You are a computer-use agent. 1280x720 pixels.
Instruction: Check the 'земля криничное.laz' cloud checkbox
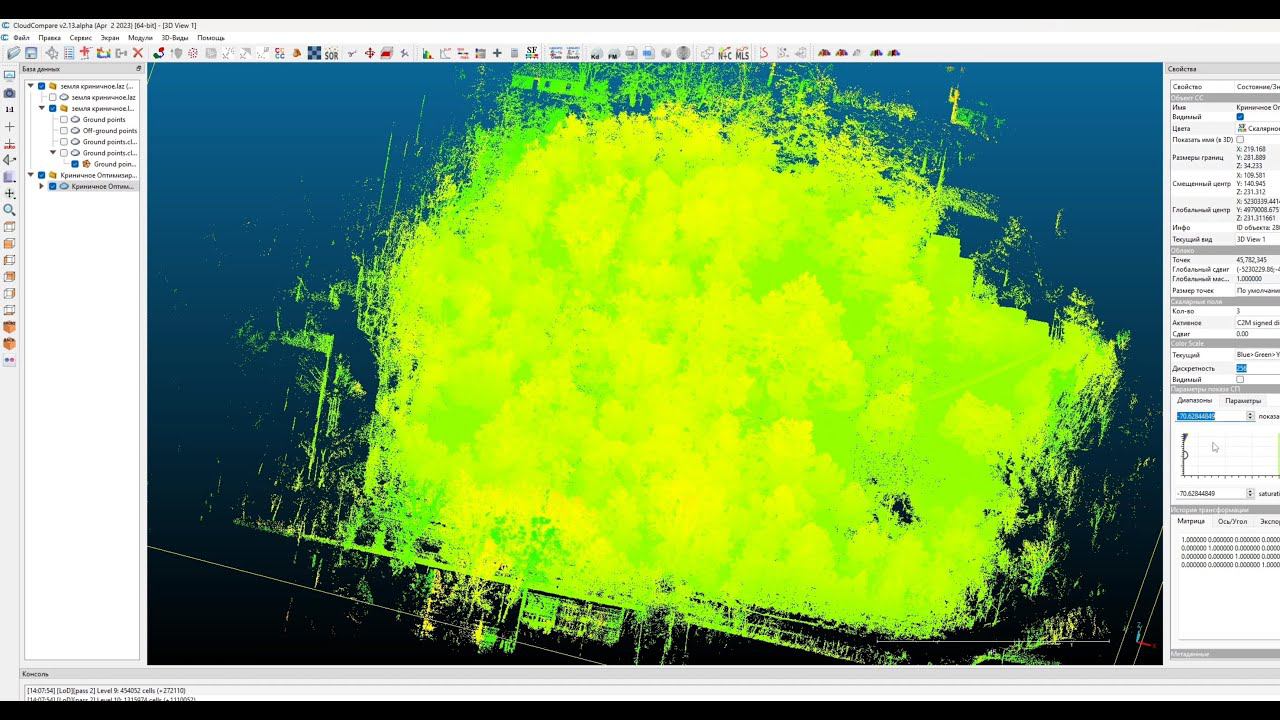52,97
